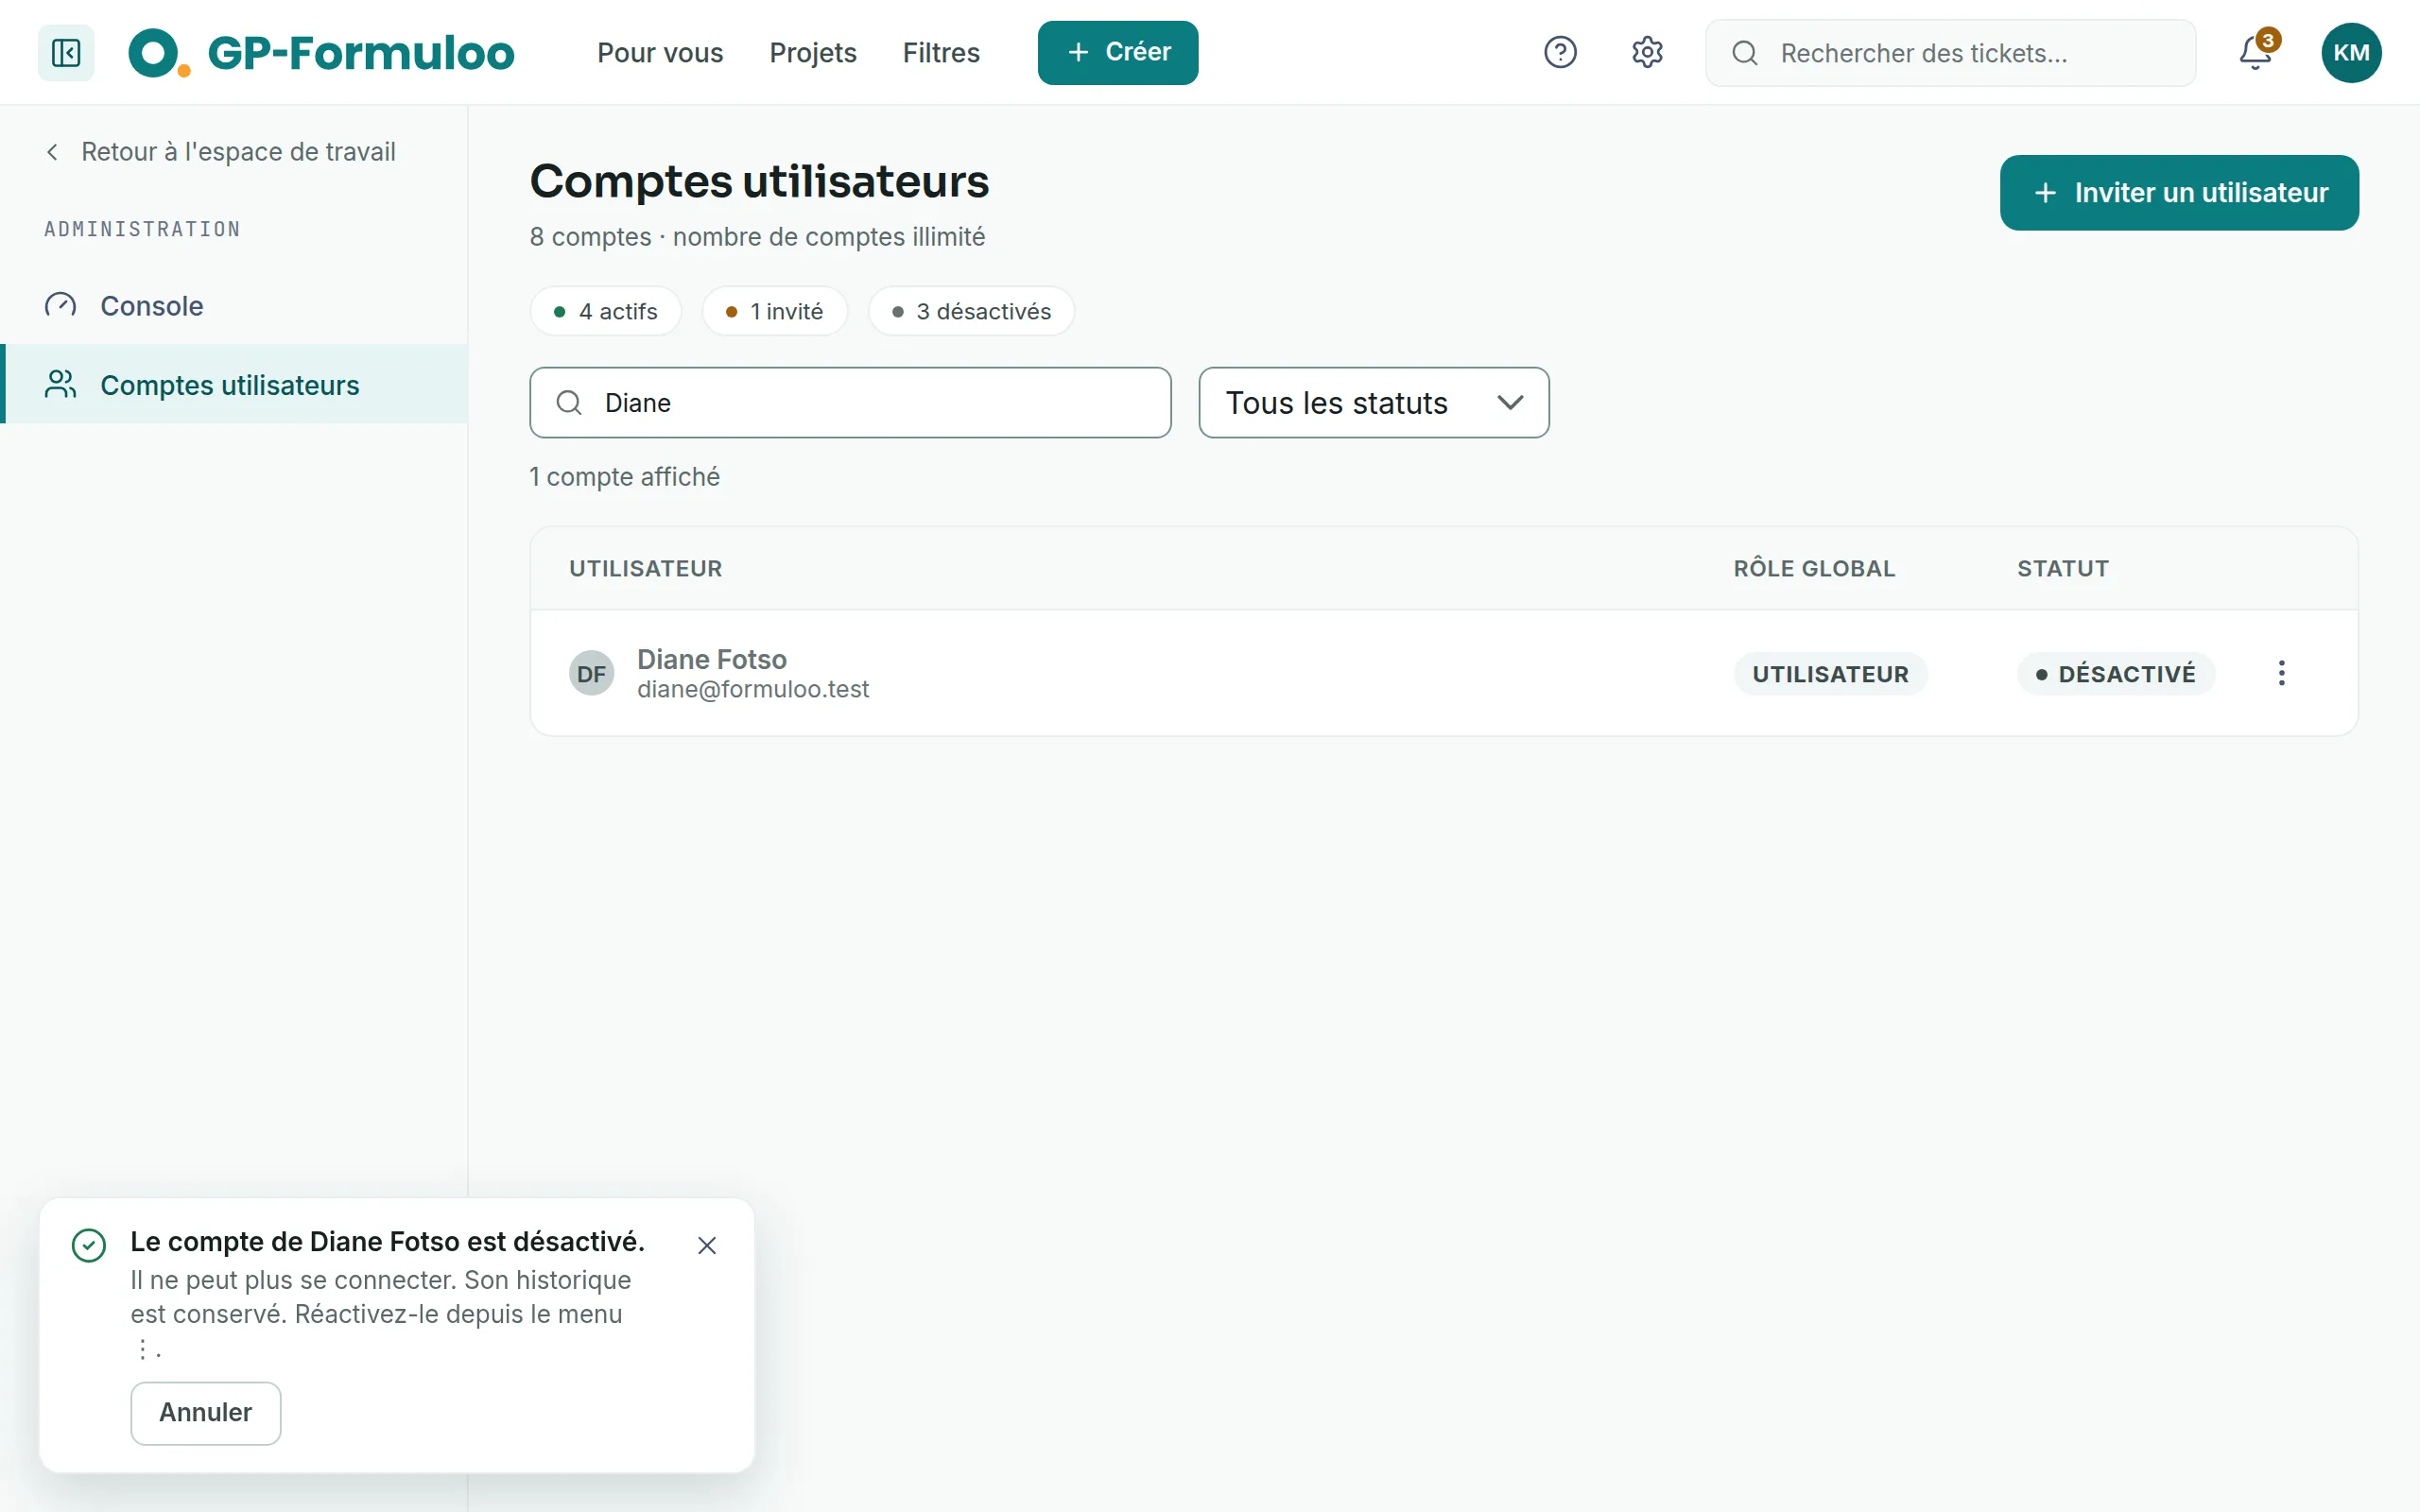Open the help question mark icon
This screenshot has width=2420, height=1512.
pos(1560,52)
